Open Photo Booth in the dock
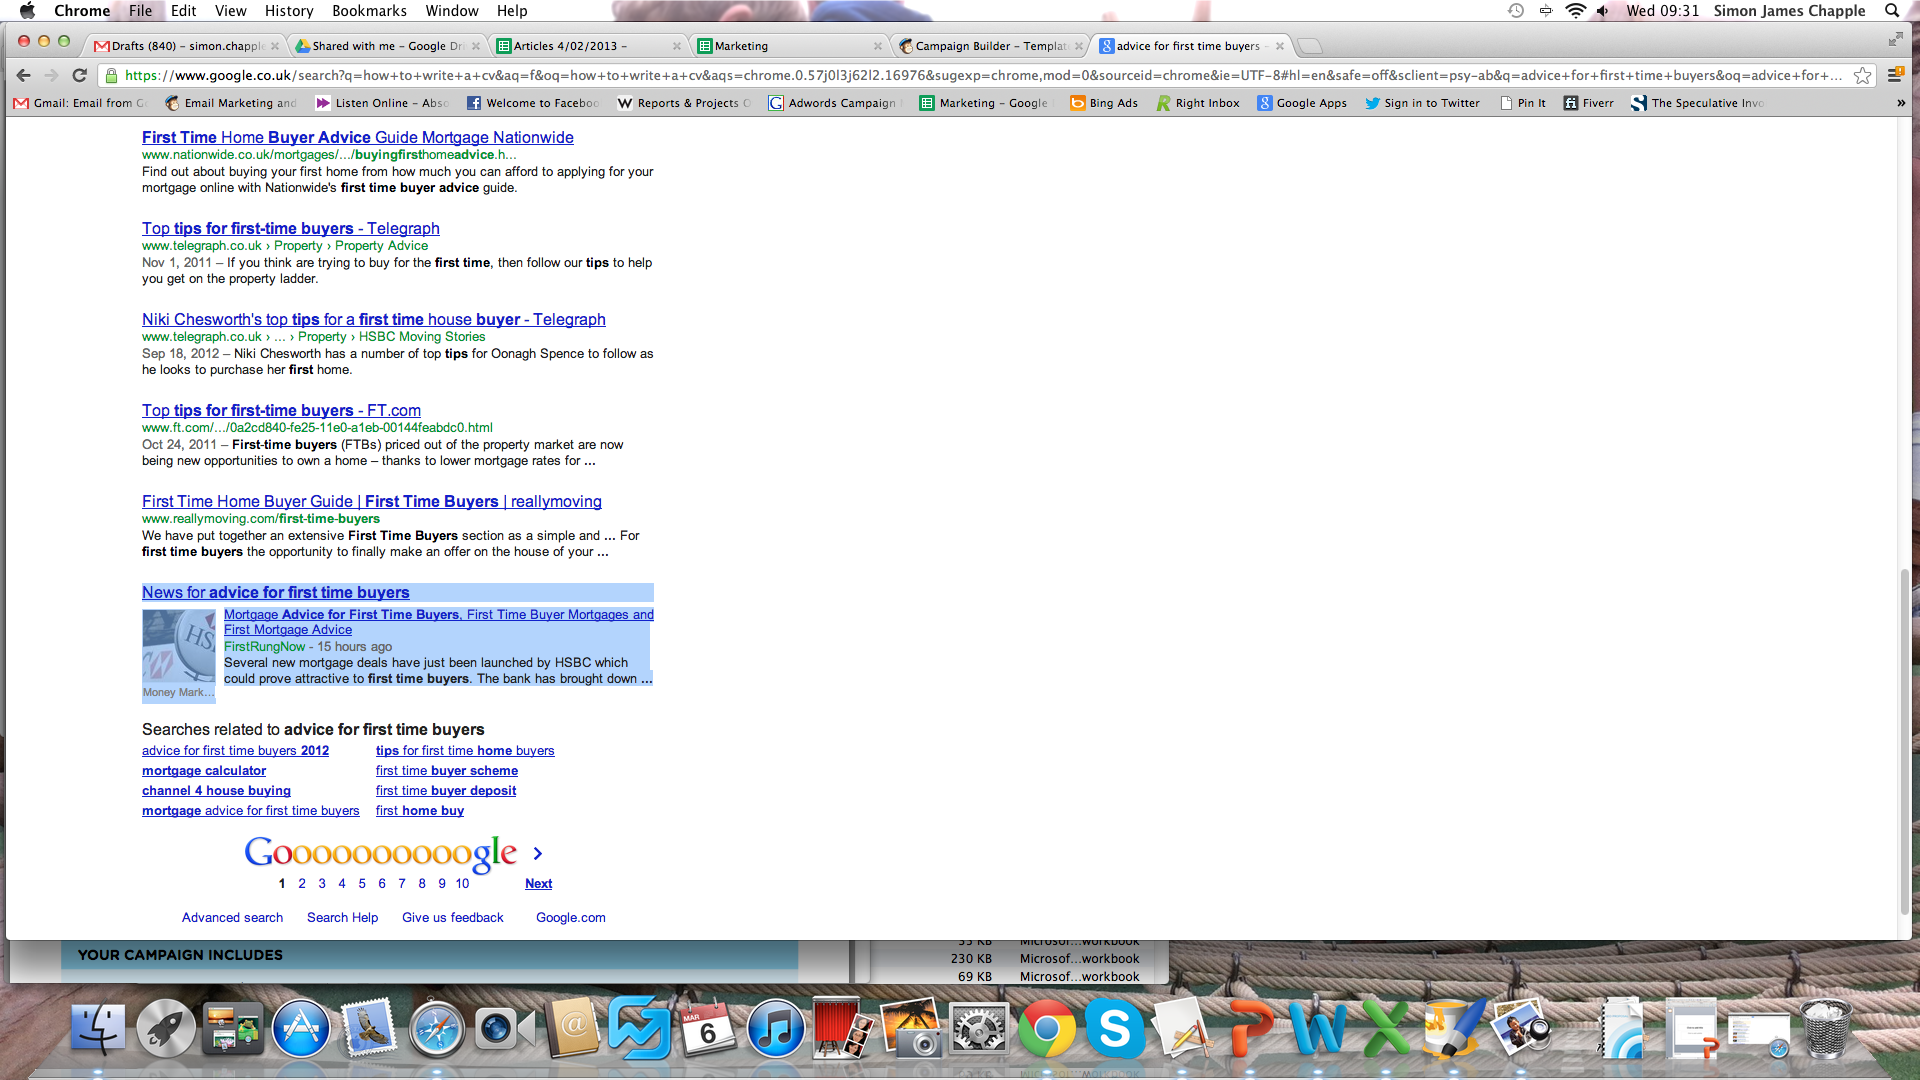1920x1080 pixels. coord(843,1029)
